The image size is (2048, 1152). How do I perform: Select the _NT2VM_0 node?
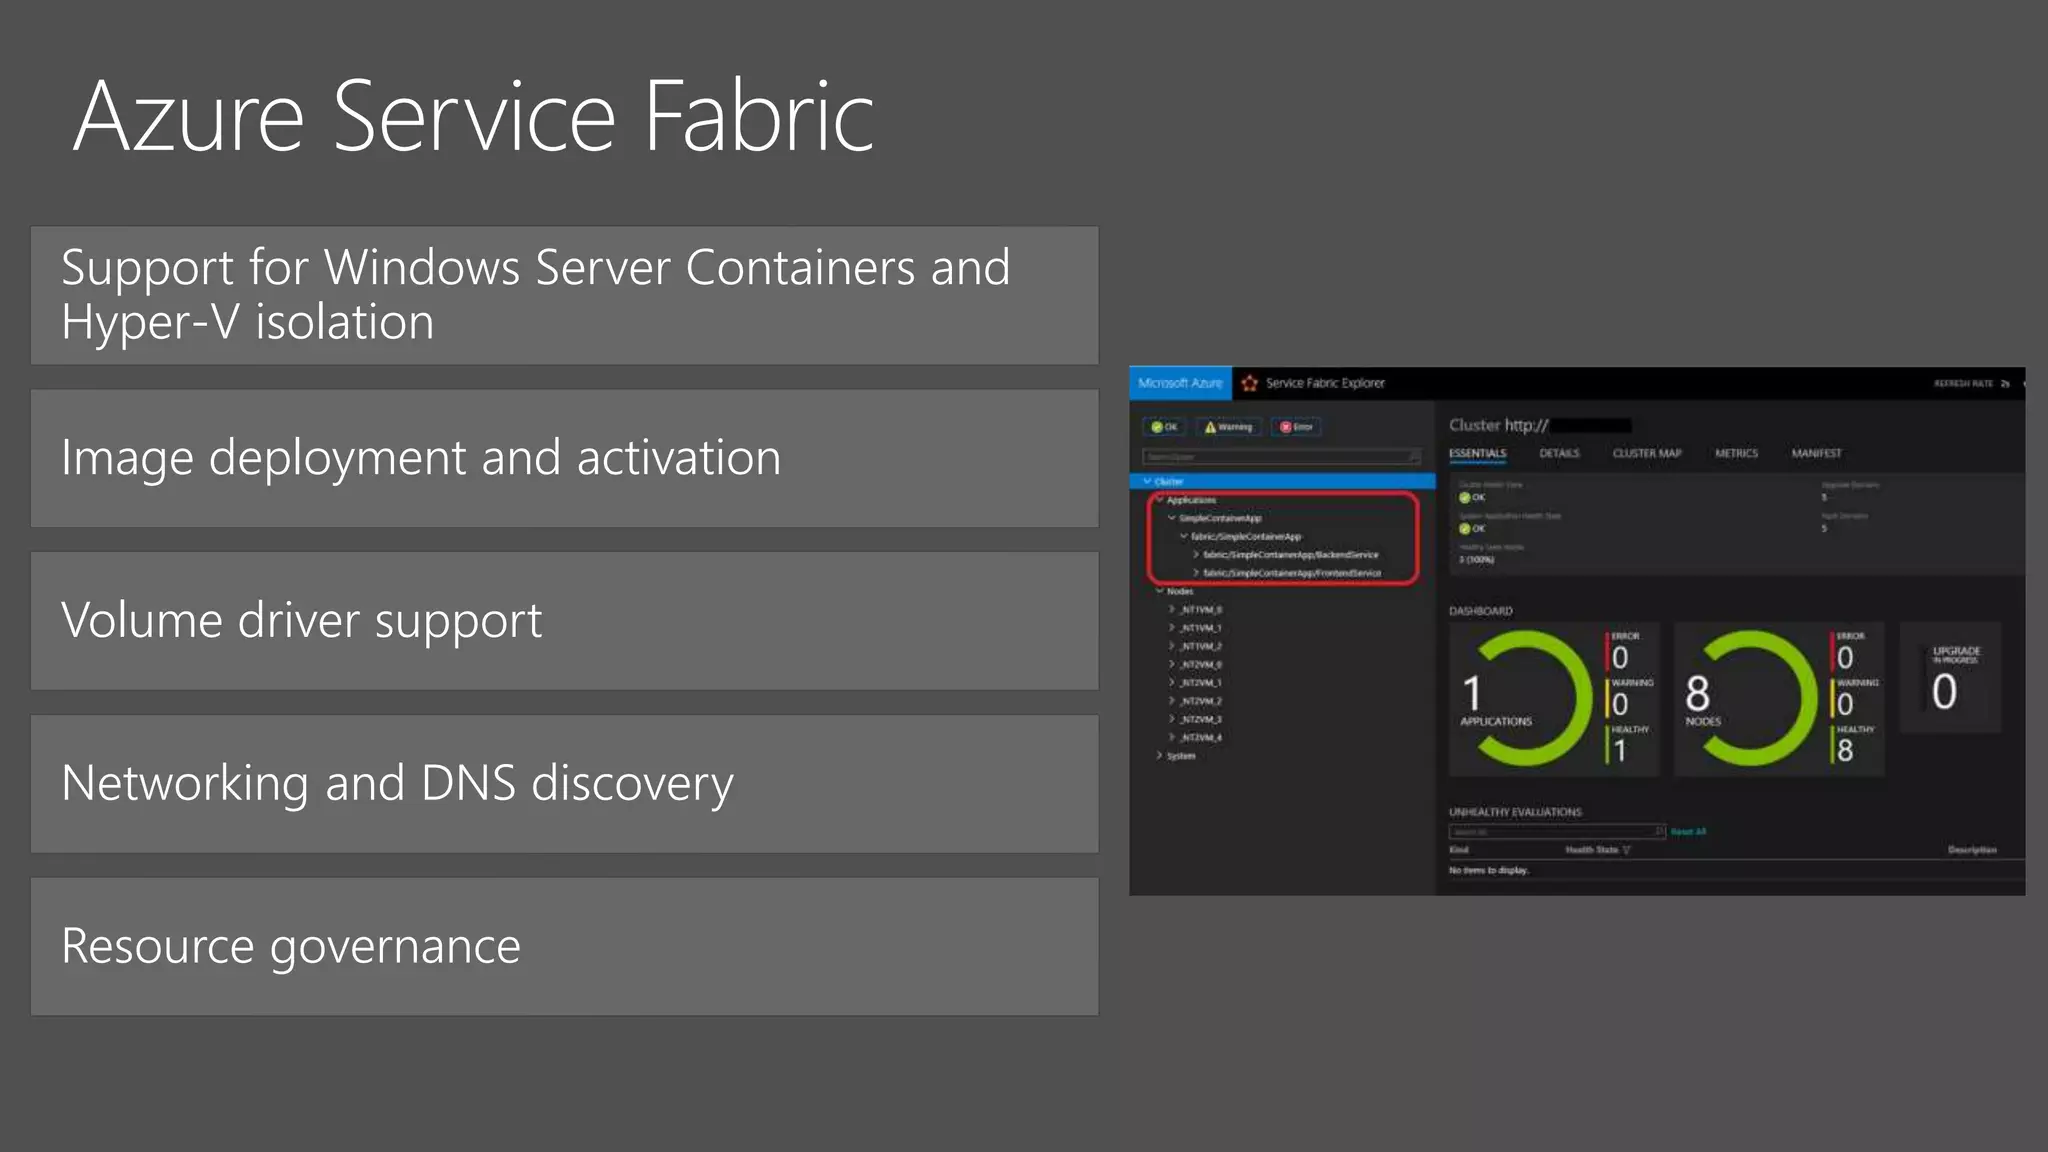1200,664
